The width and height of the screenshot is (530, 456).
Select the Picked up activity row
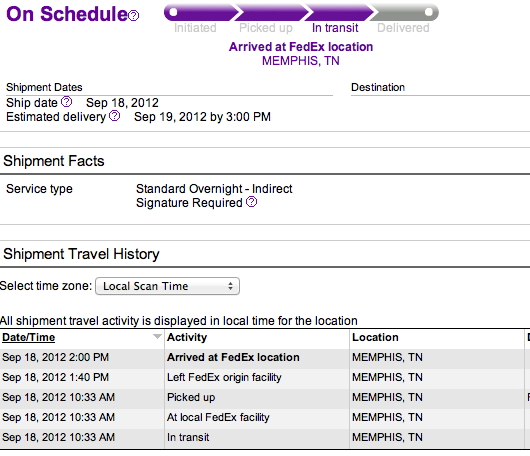point(265,397)
